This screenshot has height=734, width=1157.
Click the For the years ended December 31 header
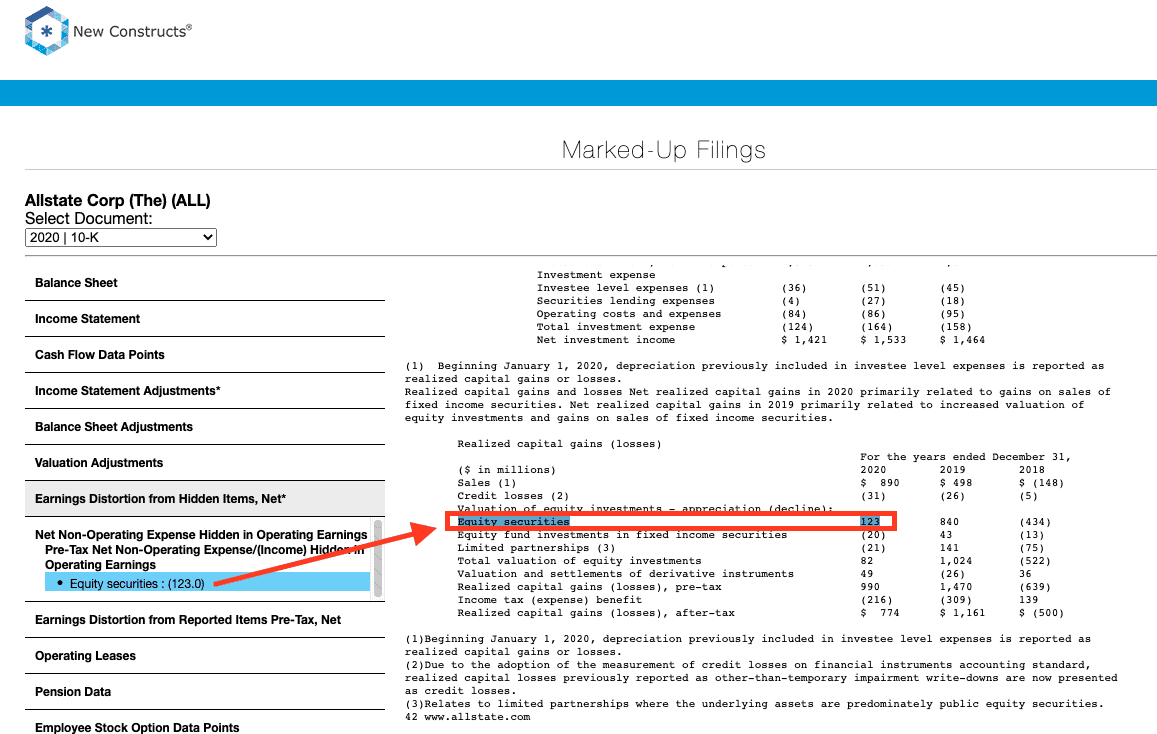coord(966,457)
